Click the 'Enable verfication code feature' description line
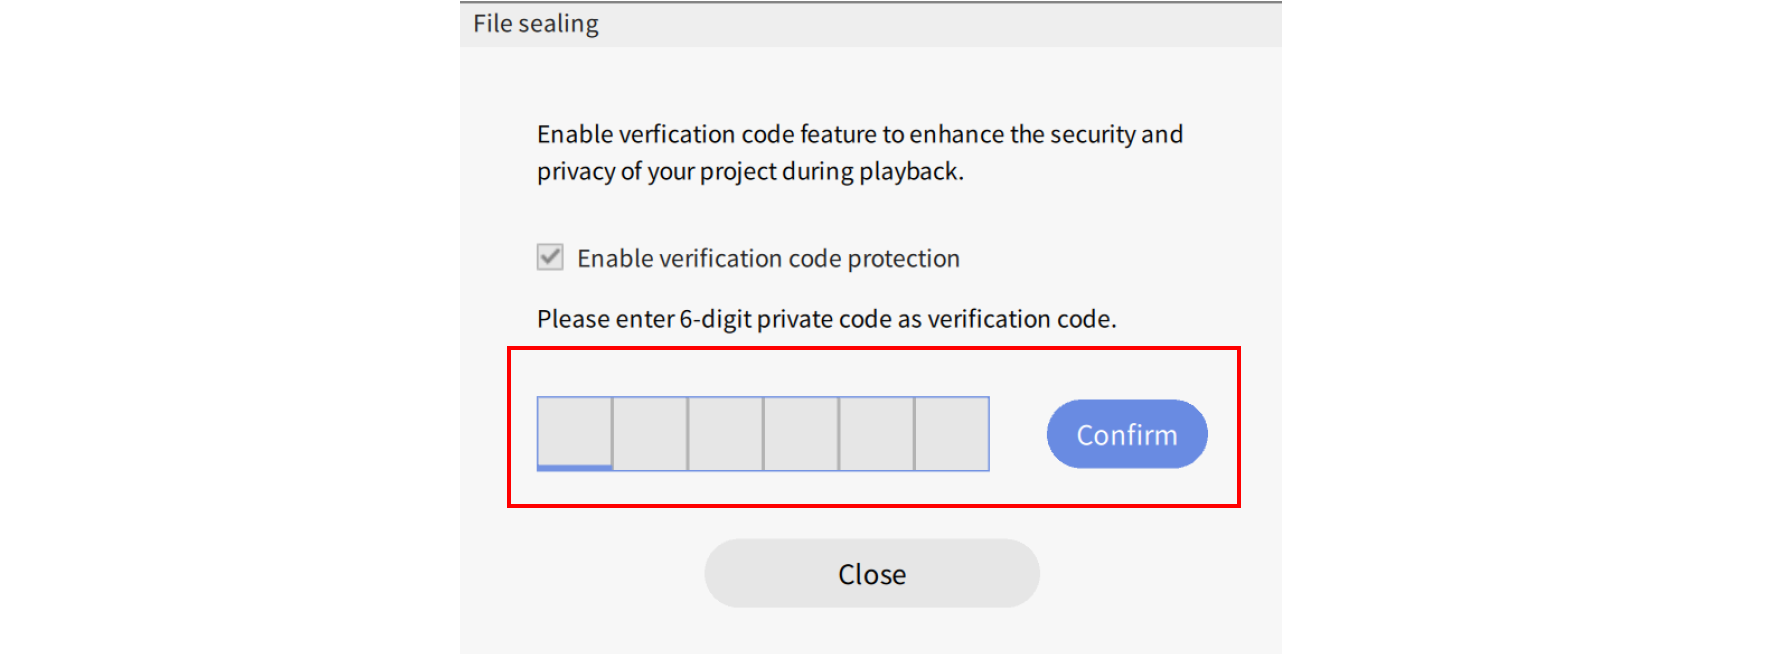 859,135
